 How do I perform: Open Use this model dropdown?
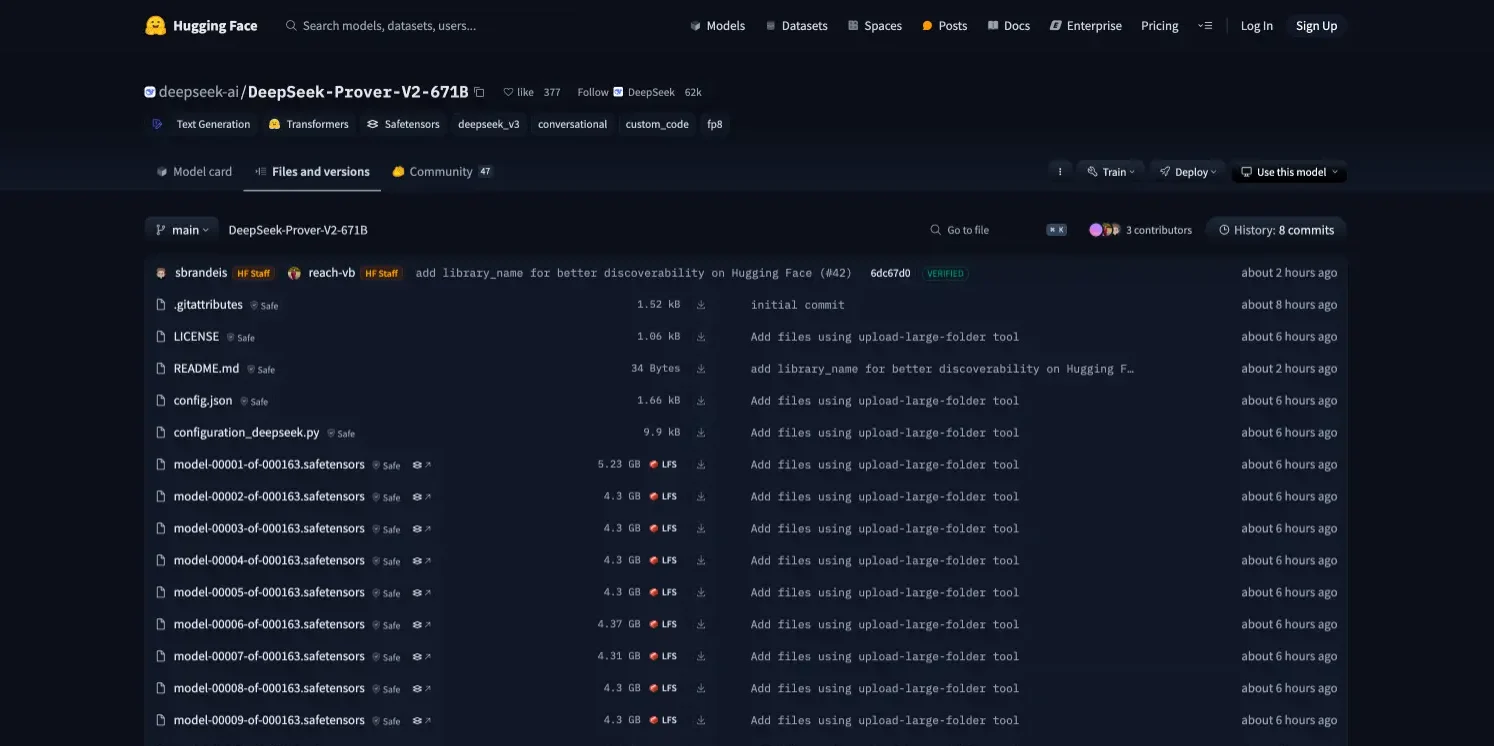point(1289,172)
